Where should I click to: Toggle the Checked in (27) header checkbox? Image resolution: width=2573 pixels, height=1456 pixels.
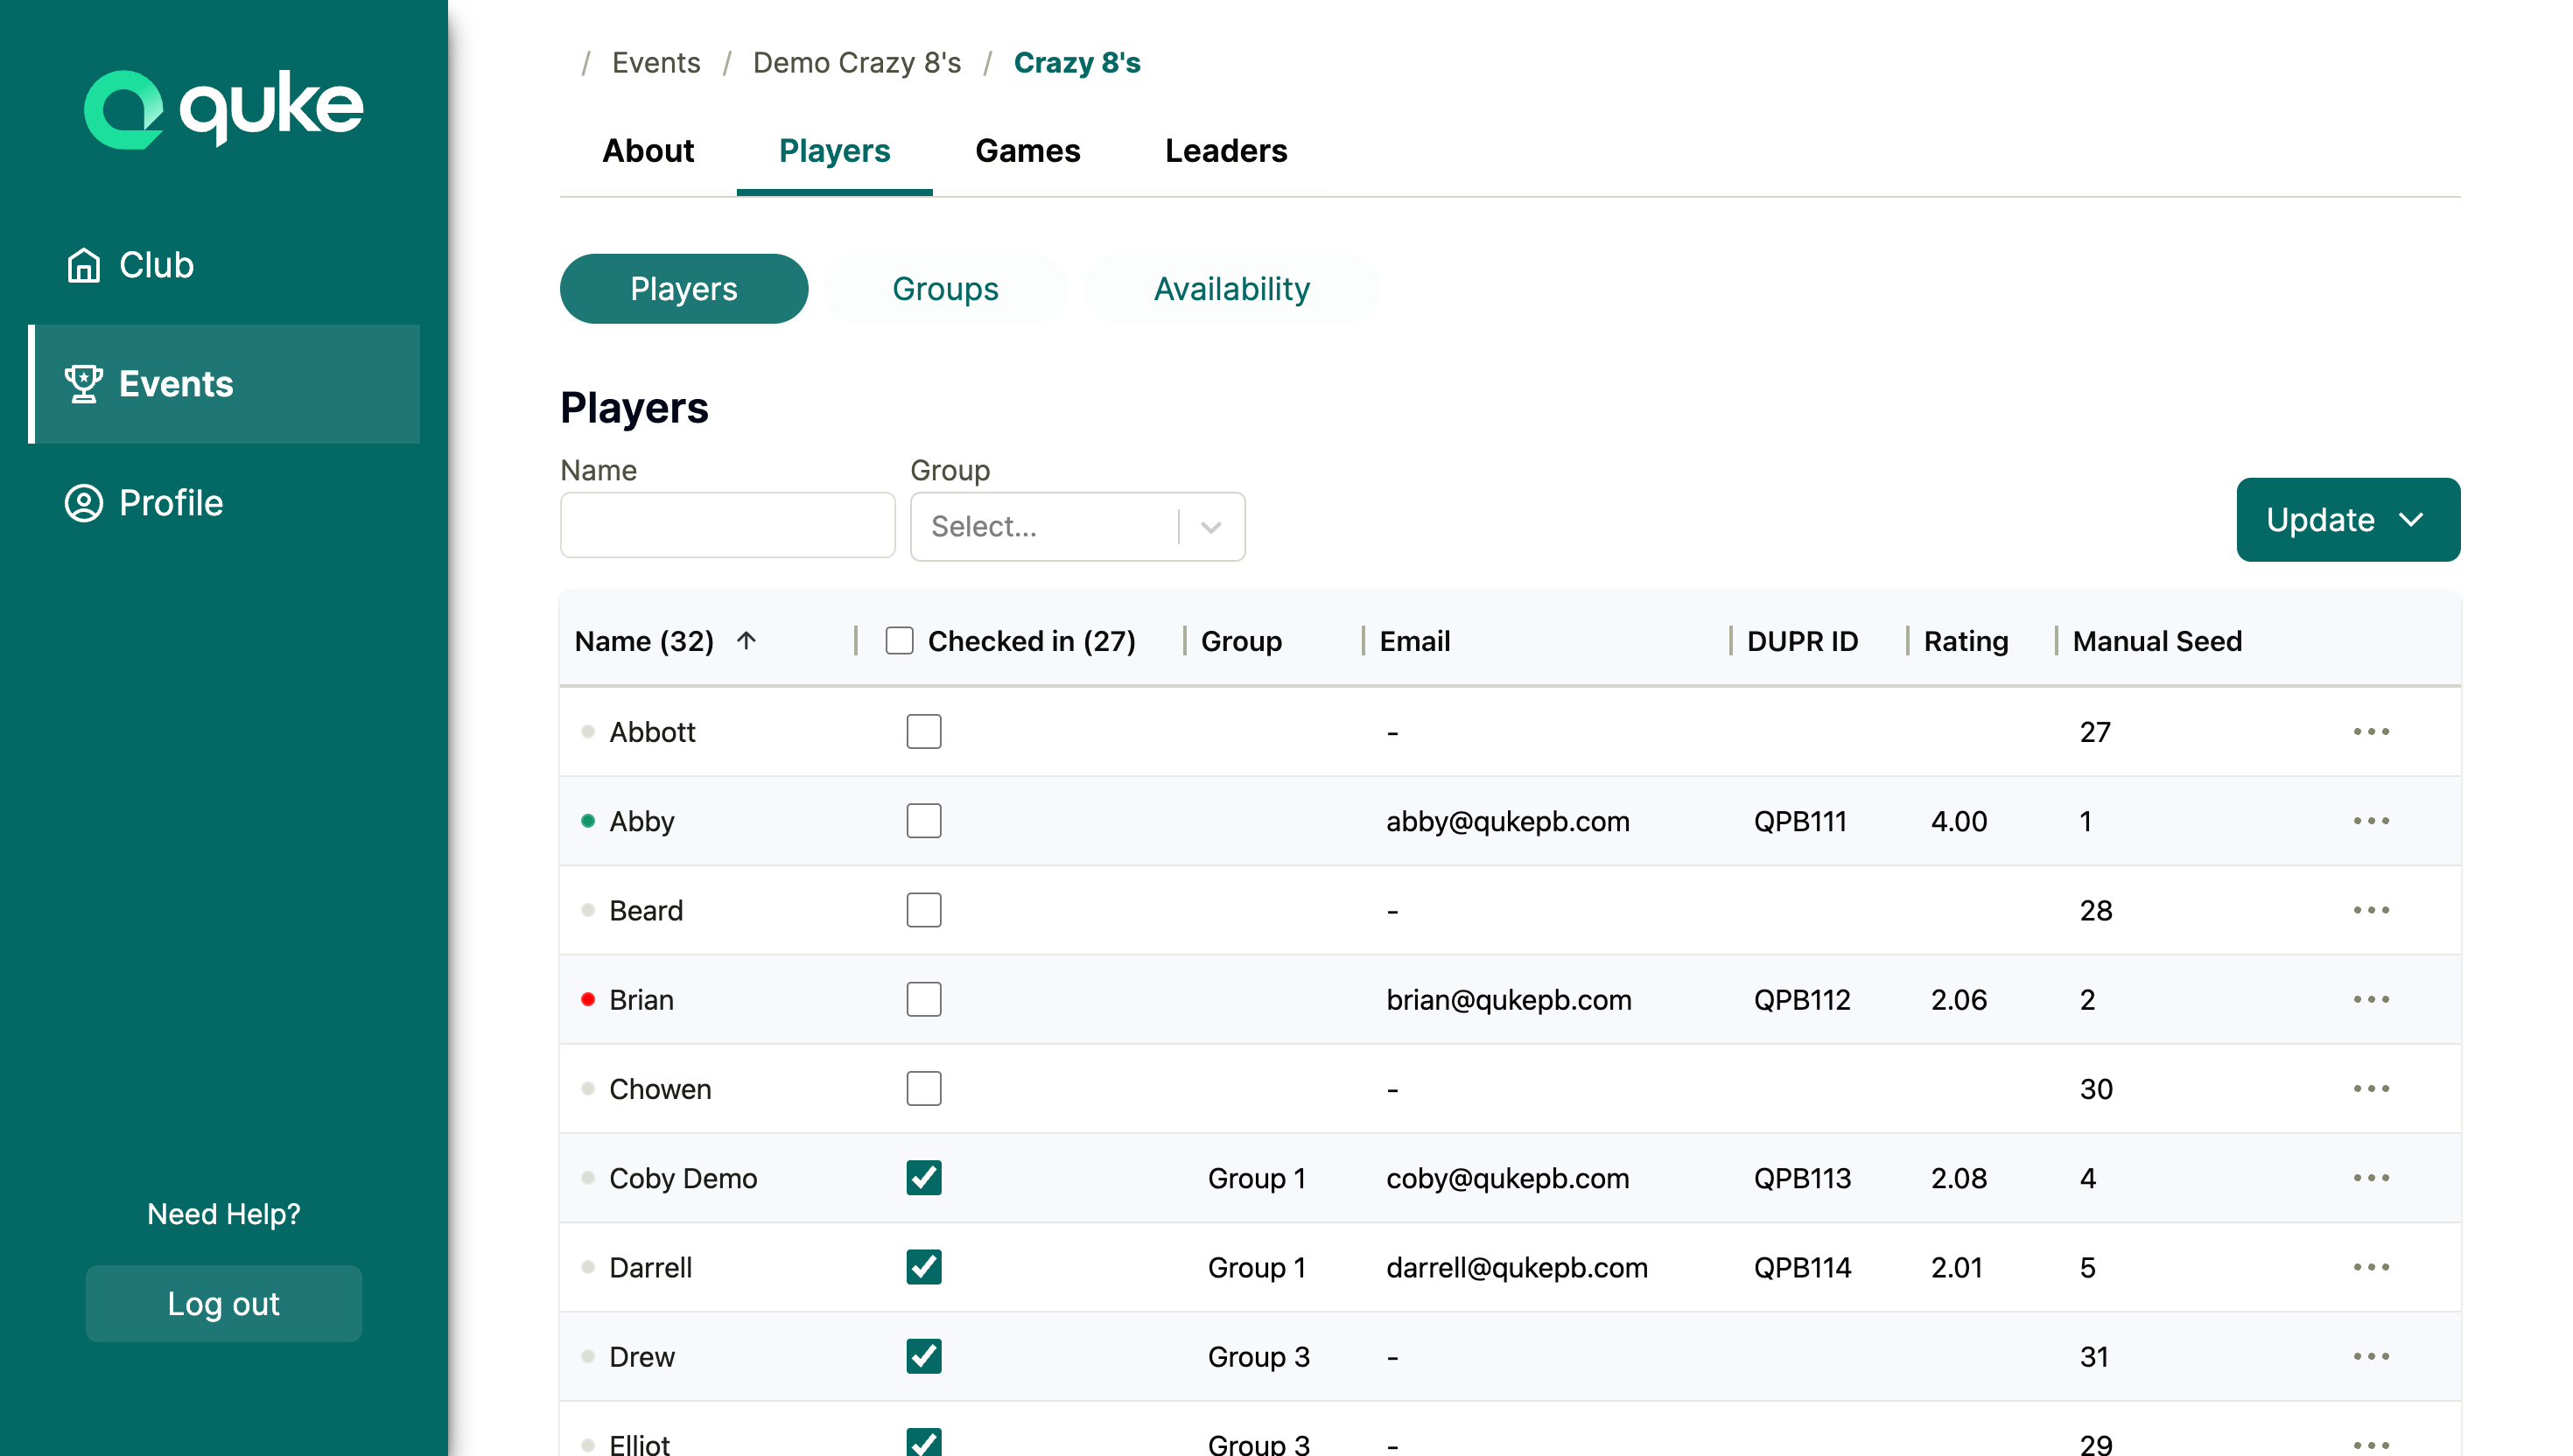[x=899, y=641]
